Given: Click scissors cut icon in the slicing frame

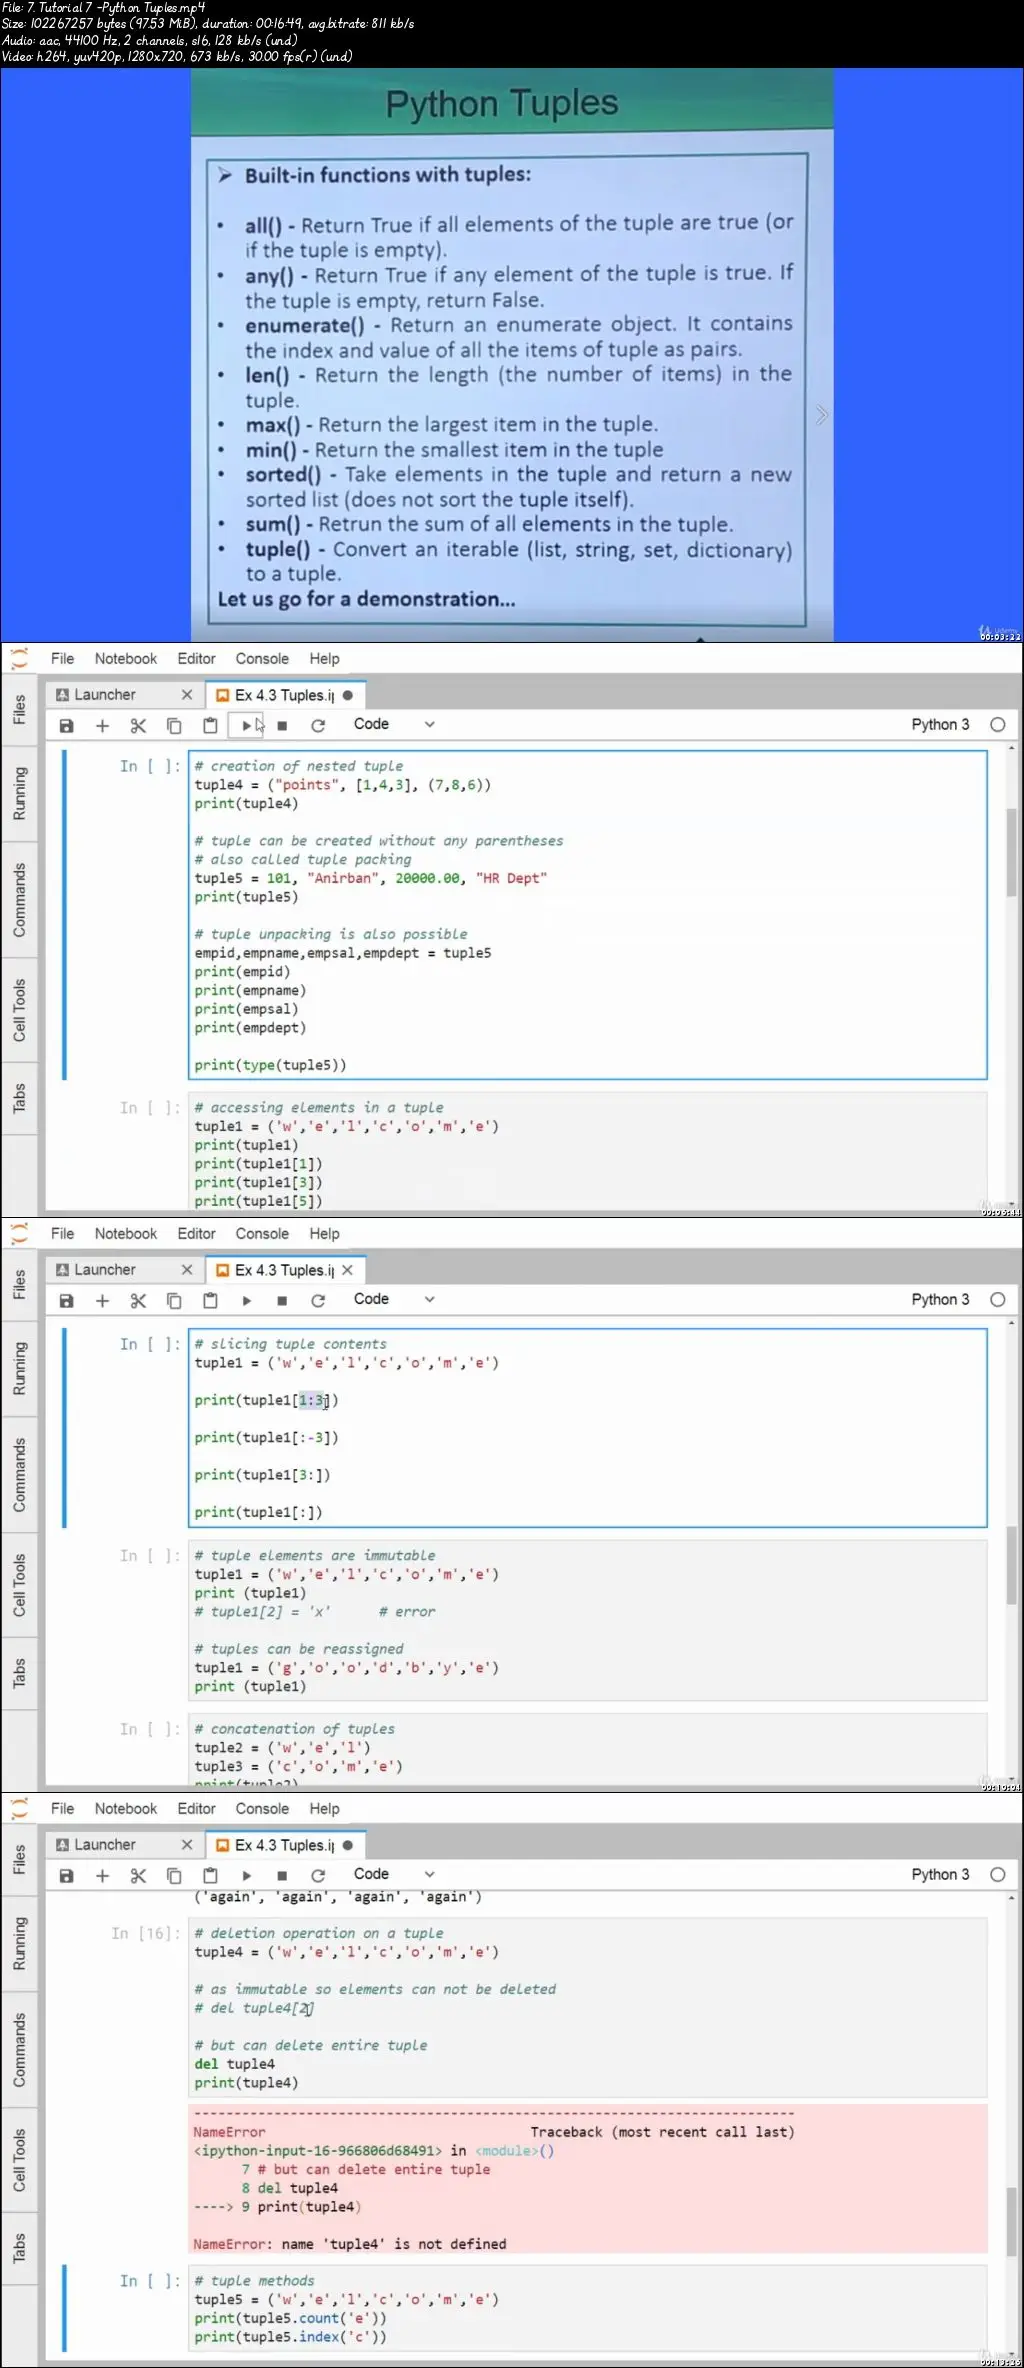Looking at the screenshot, I should [138, 1301].
